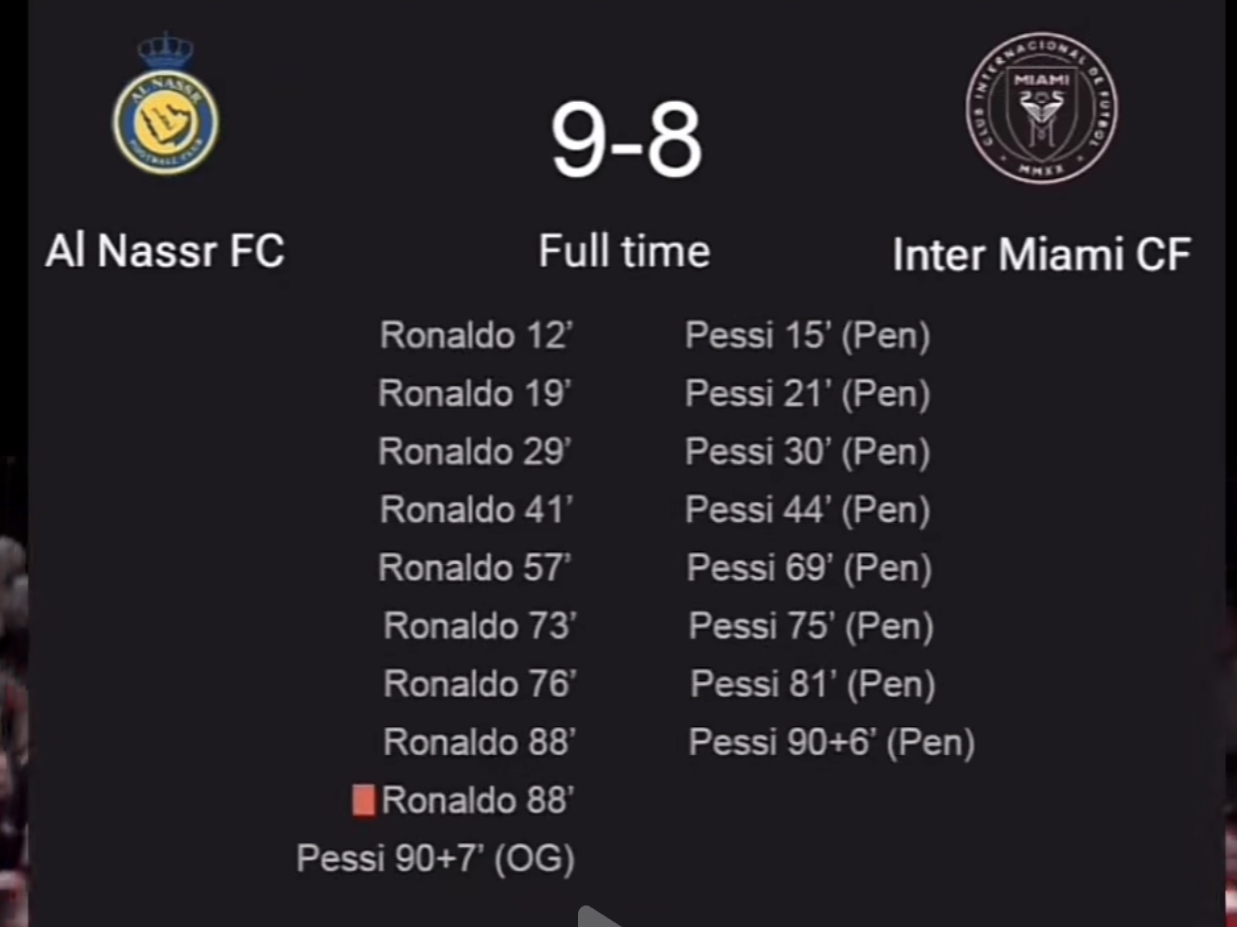Click the Pessi 90+7' own goal entry

coord(436,859)
